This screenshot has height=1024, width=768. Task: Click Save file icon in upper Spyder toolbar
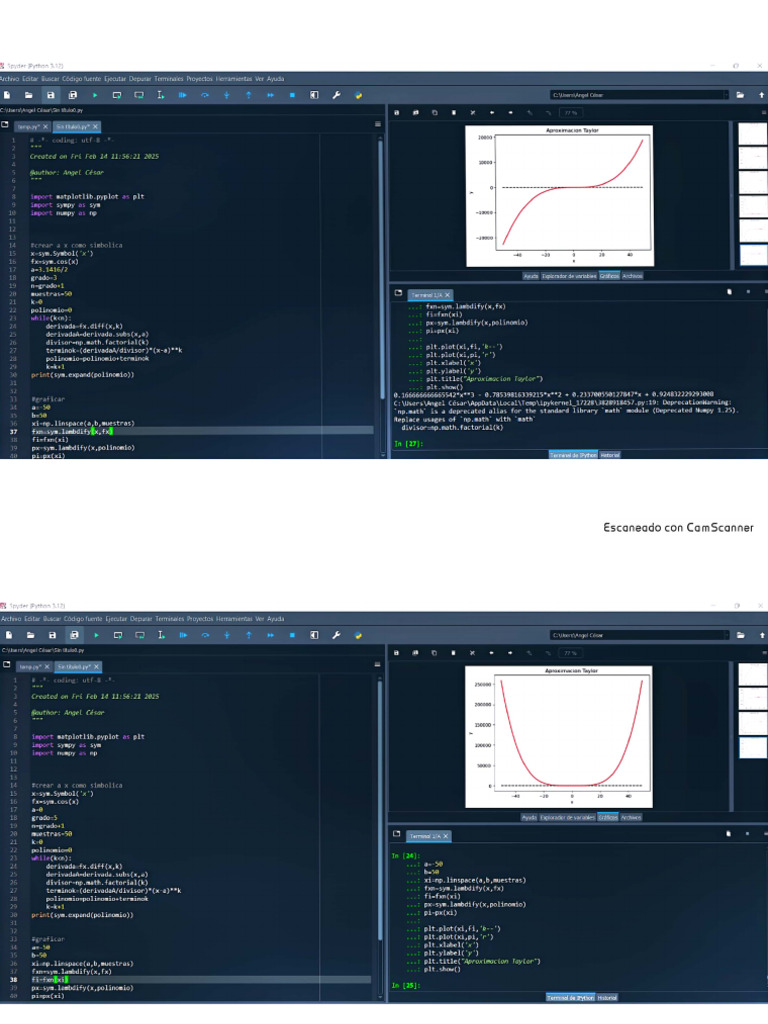(x=50, y=95)
